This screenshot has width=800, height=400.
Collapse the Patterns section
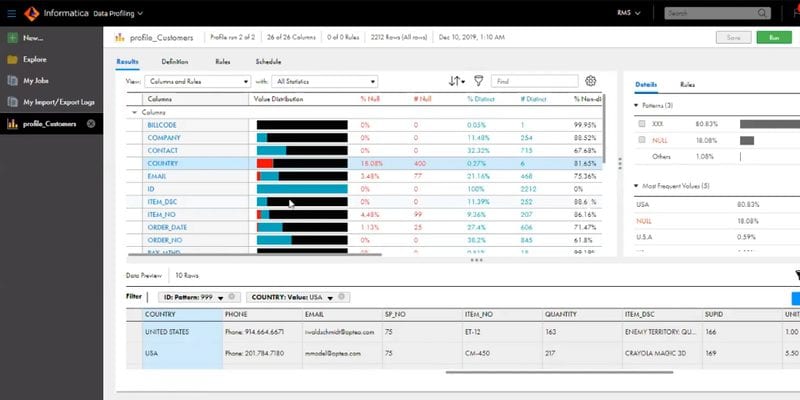click(x=636, y=105)
